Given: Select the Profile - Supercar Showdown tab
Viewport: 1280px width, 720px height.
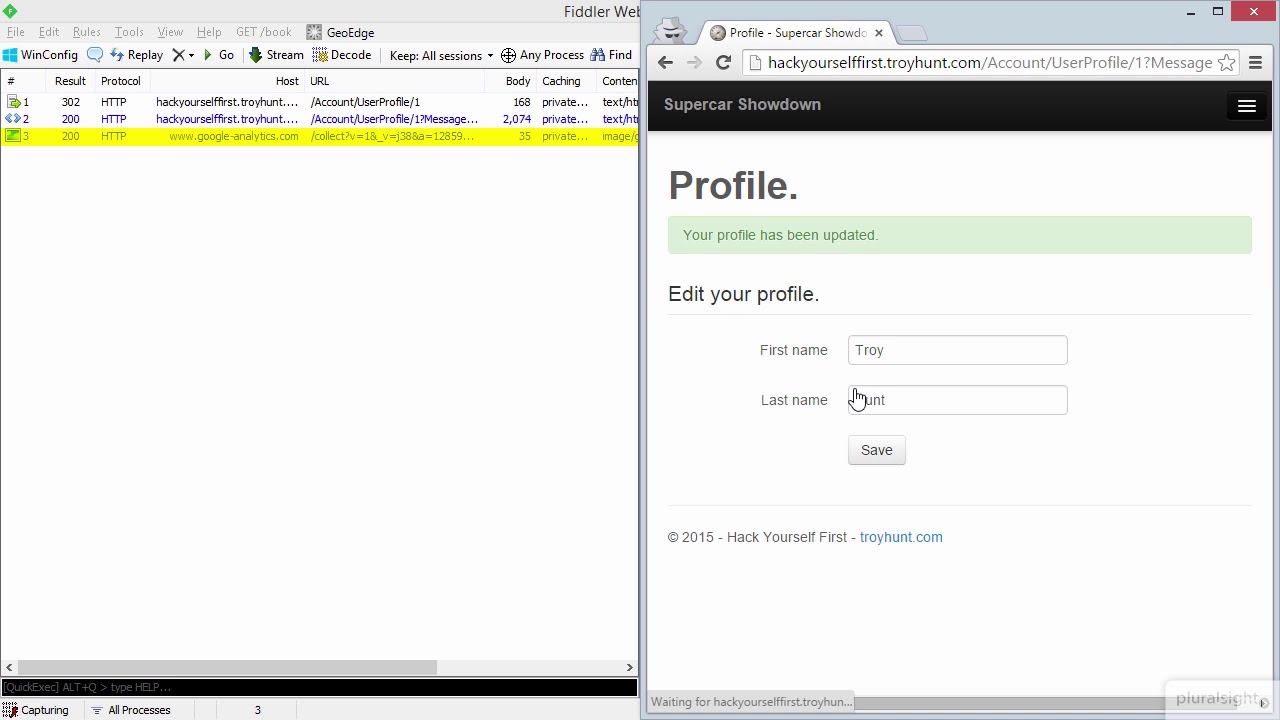Looking at the screenshot, I should 795,33.
